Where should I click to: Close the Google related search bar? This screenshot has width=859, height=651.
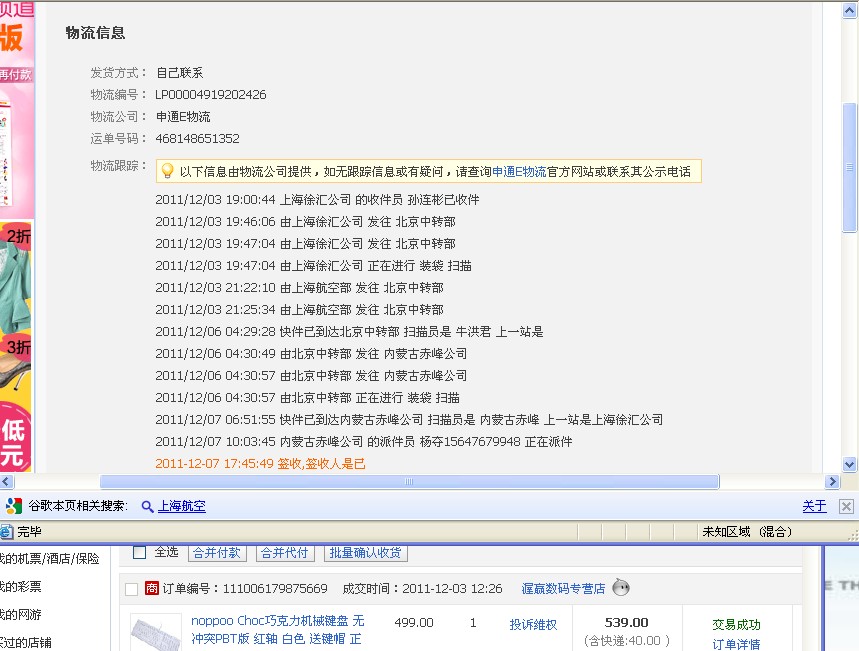click(x=846, y=506)
